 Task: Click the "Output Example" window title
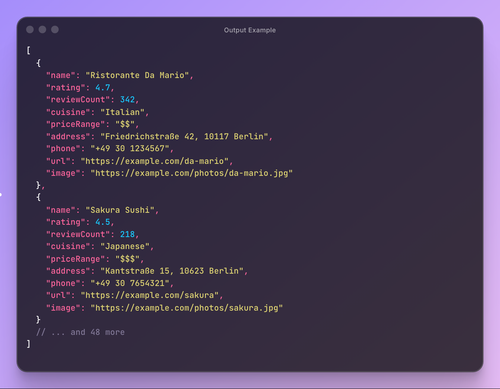tap(250, 30)
